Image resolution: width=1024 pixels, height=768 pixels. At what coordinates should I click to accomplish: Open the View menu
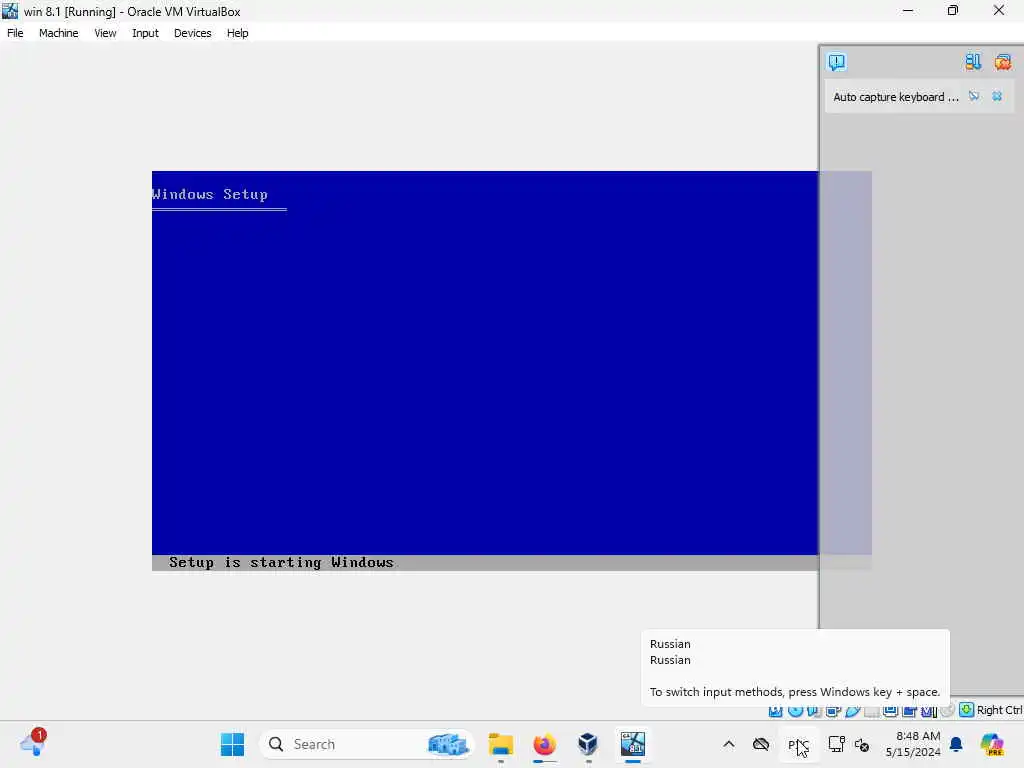coord(105,33)
